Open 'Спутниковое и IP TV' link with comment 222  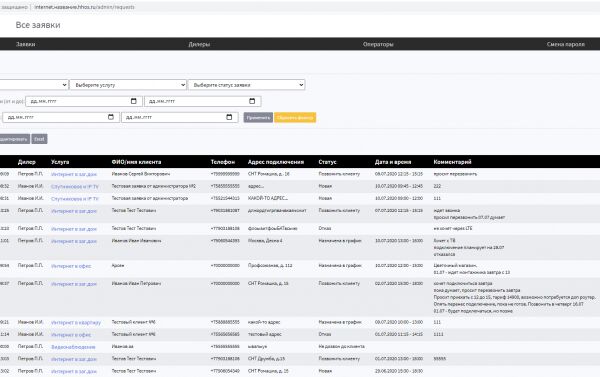coord(75,186)
